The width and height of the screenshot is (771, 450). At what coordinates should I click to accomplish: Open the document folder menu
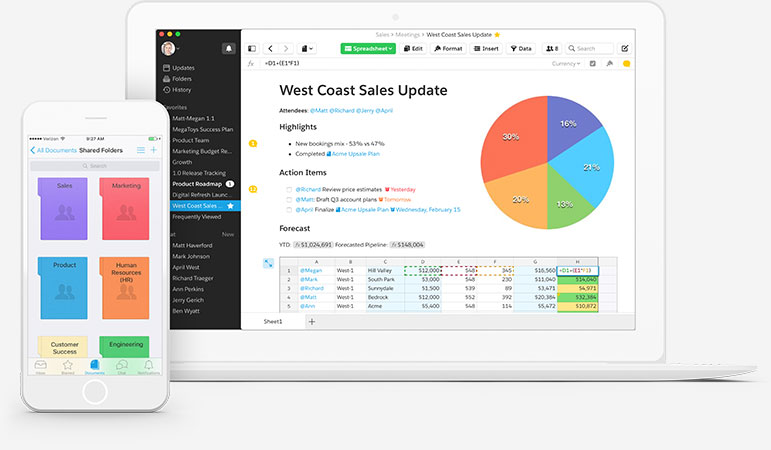(307, 48)
